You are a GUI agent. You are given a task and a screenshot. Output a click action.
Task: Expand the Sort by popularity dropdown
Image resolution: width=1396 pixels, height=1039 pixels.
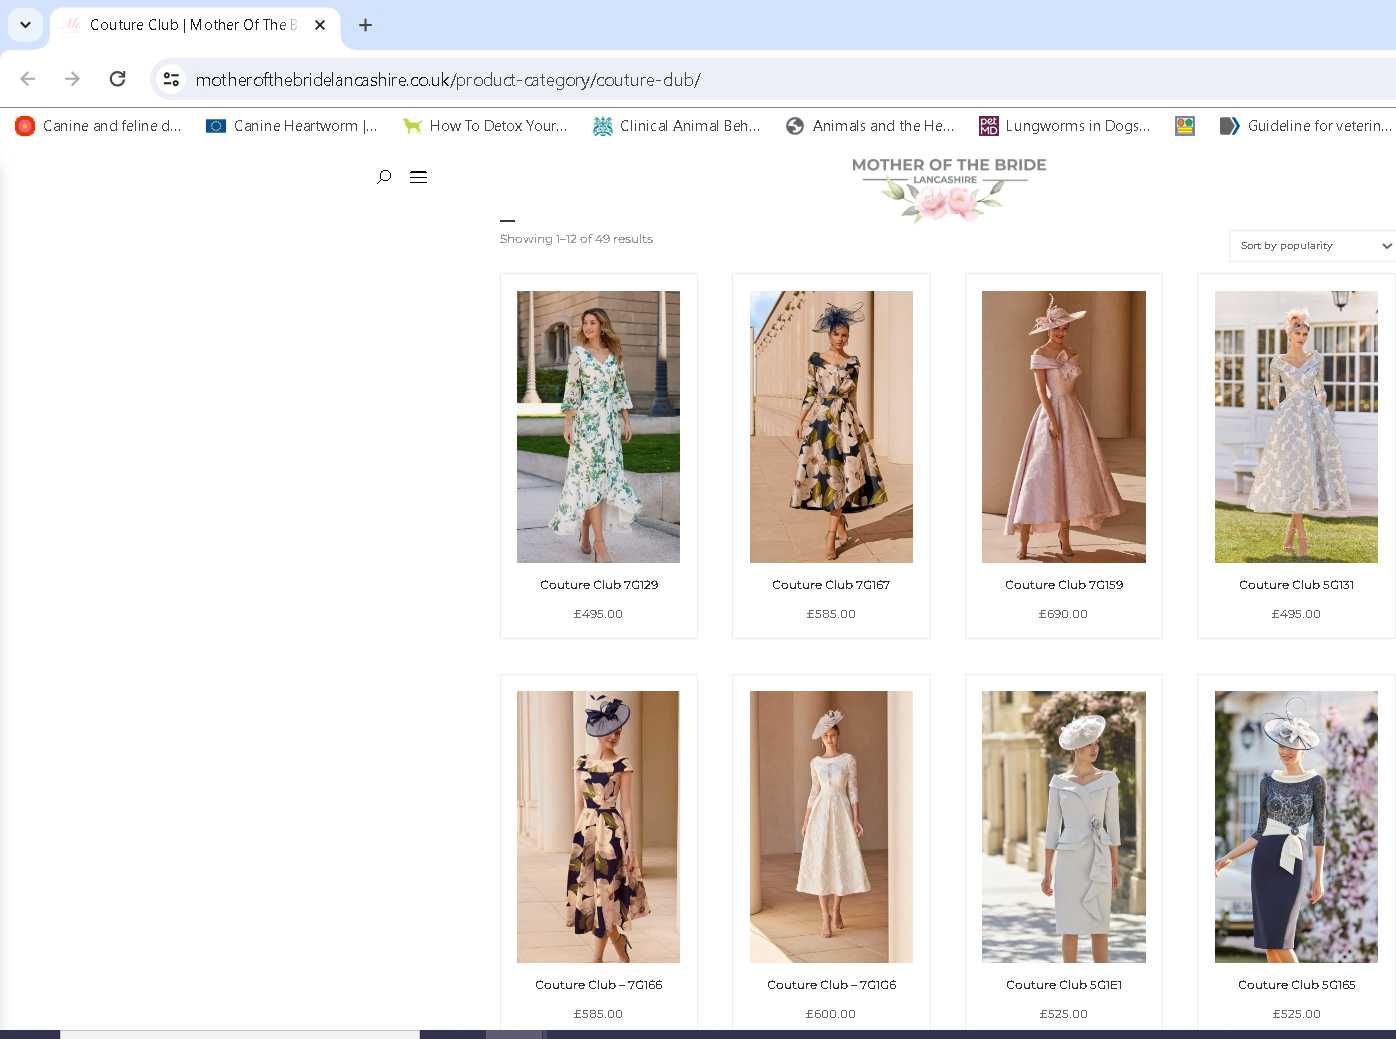(x=1312, y=246)
